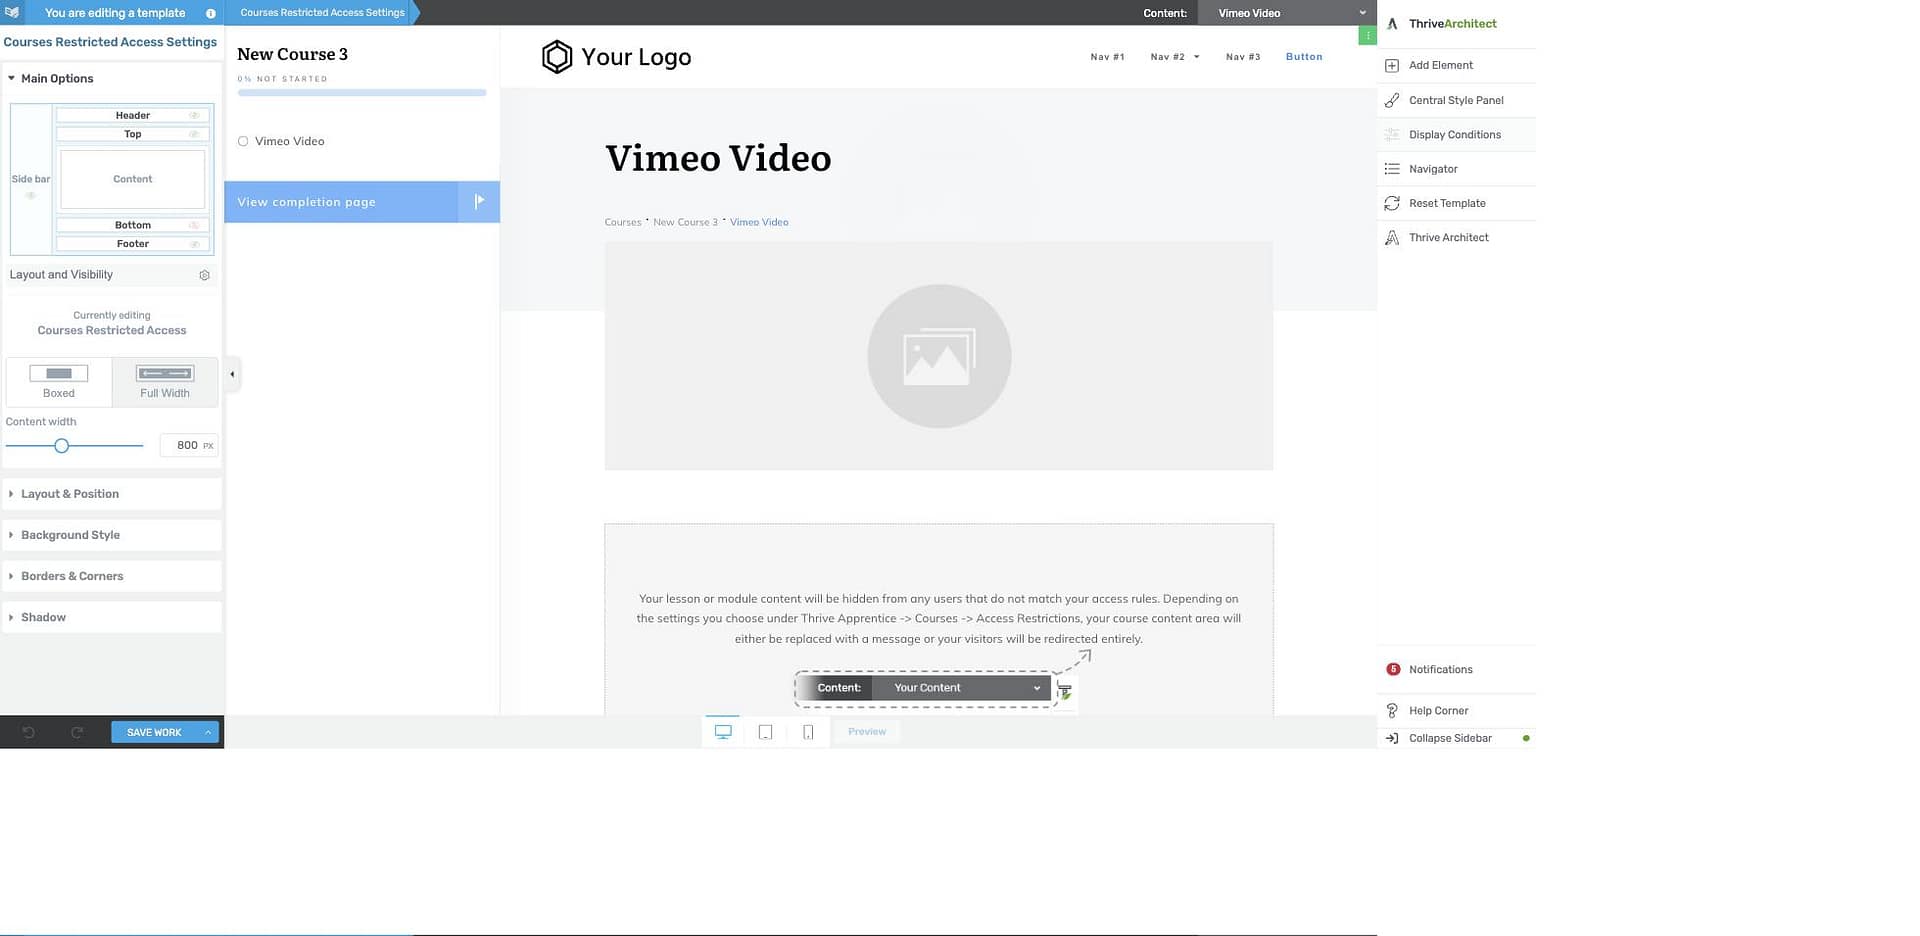Viewport: 1920px width, 936px height.
Task: Click the image placeholder thumbnail
Action: 939,356
